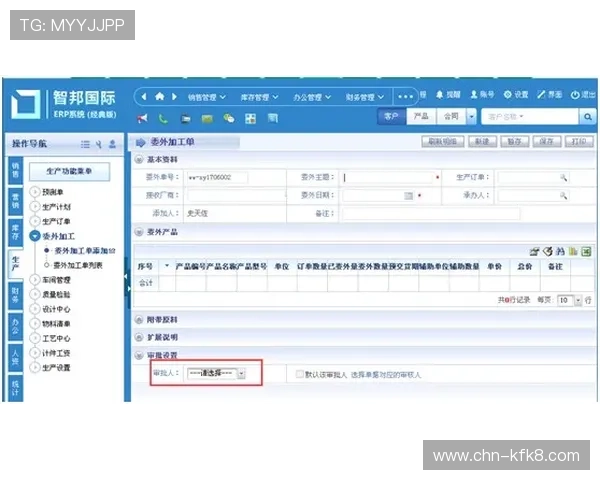Select the 委外加工单列表 tree radio item
This screenshot has width=600, height=480.
coord(46,265)
